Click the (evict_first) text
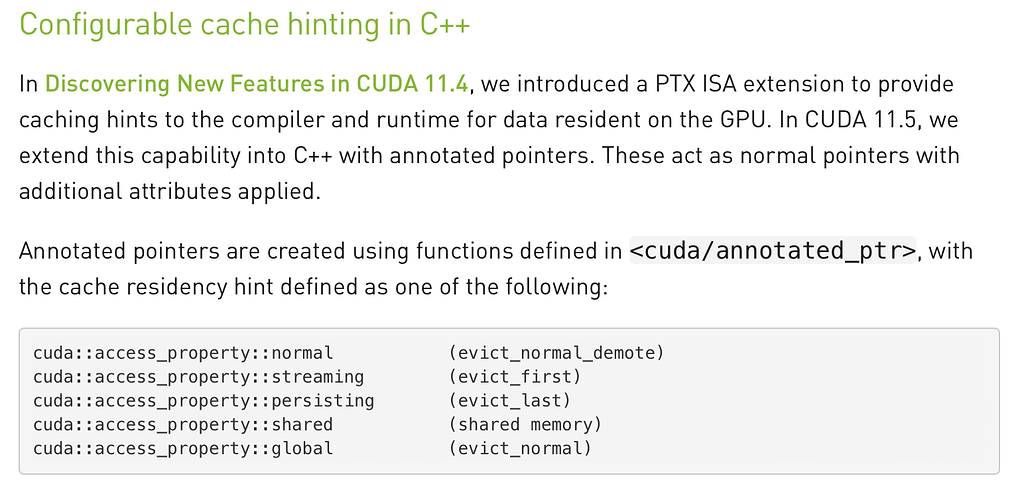1024x492 pixels. (514, 377)
